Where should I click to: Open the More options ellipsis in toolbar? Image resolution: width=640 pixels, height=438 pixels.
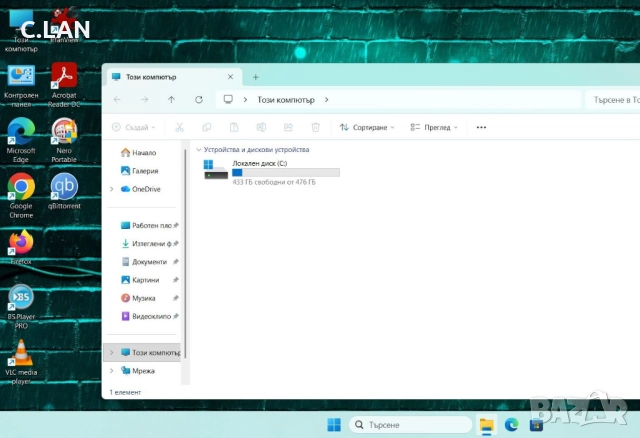(x=481, y=128)
